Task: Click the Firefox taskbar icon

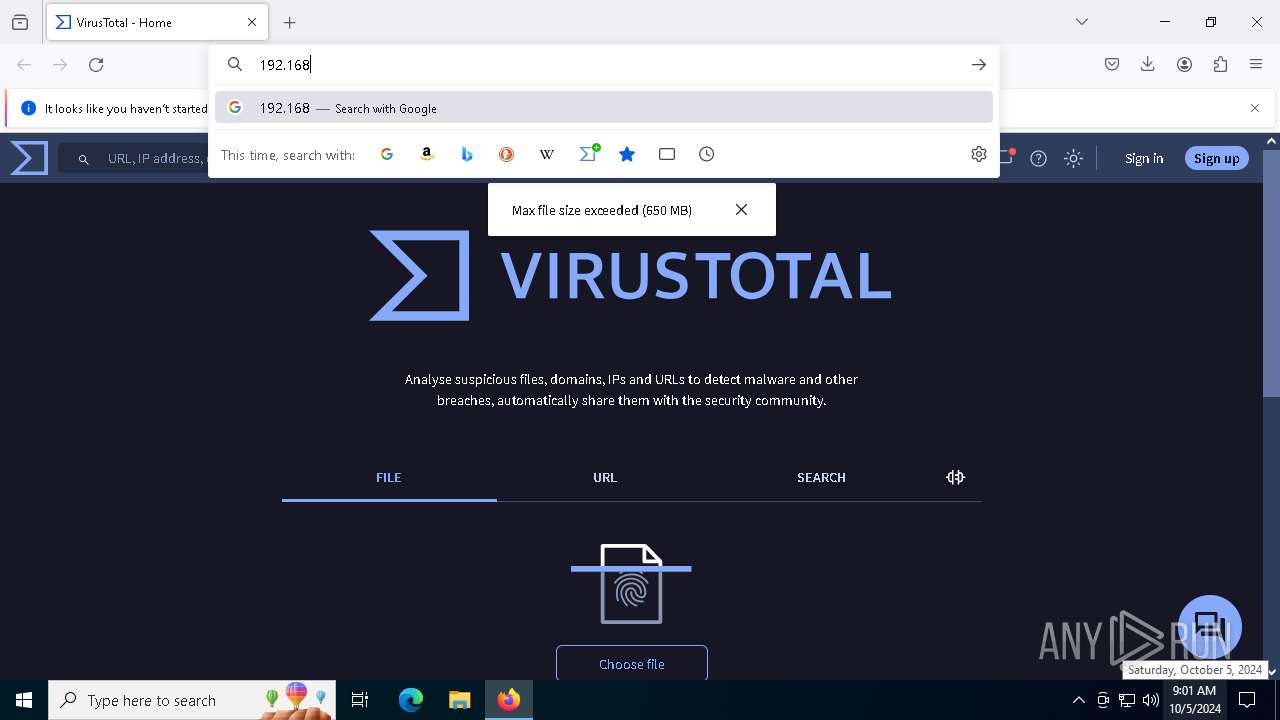Action: pyautogui.click(x=509, y=700)
